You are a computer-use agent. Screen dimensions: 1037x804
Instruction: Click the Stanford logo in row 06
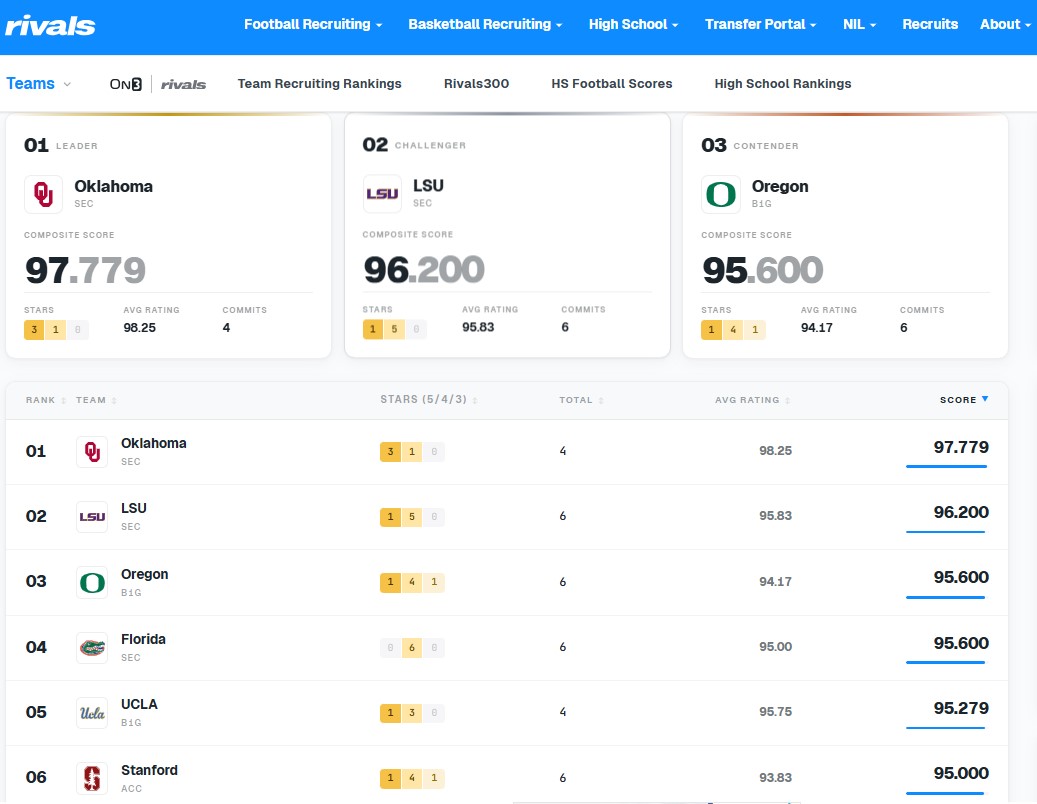[x=92, y=778]
